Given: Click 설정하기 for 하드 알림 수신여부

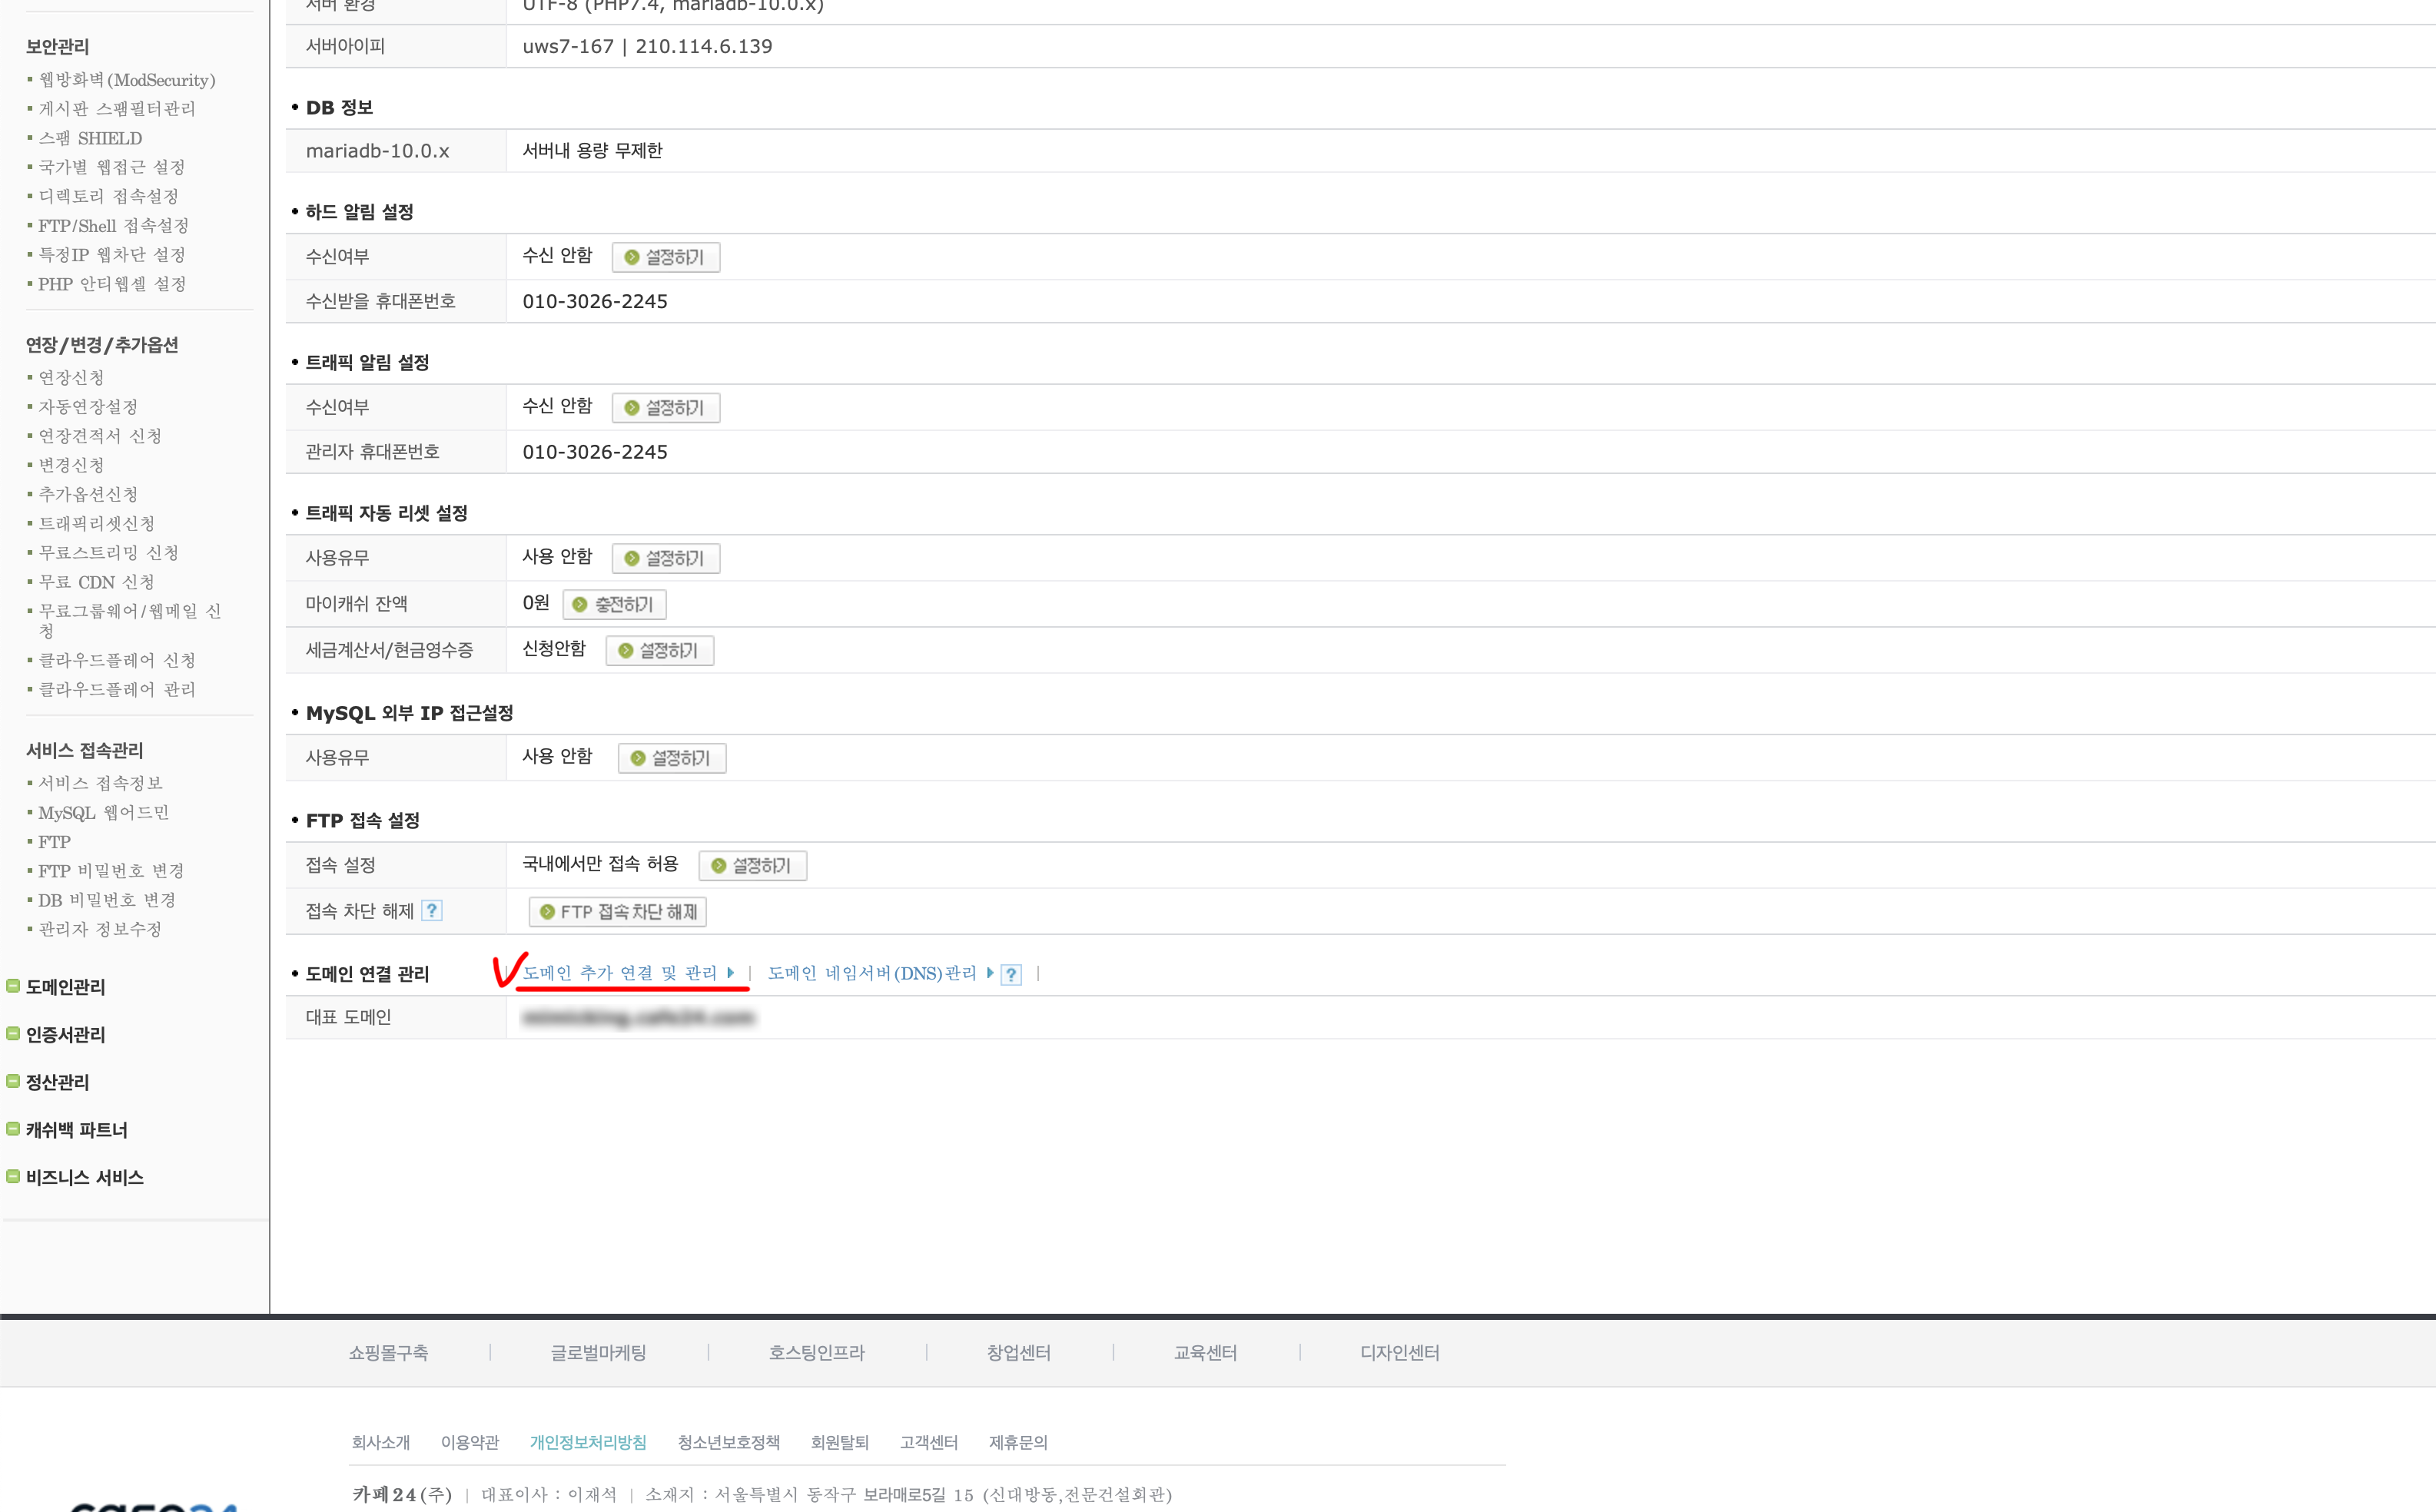Looking at the screenshot, I should [x=665, y=257].
